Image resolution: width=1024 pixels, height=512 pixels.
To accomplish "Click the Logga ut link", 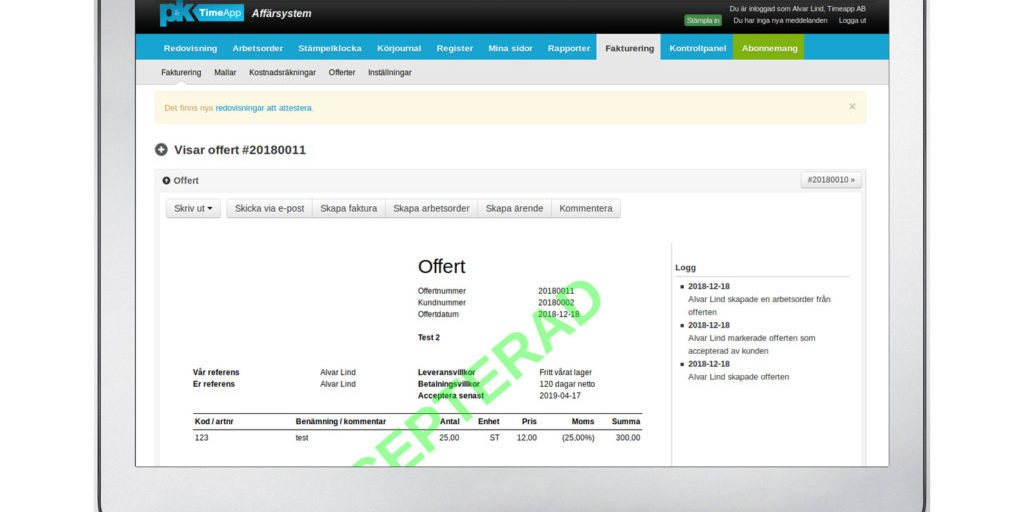I will [852, 20].
